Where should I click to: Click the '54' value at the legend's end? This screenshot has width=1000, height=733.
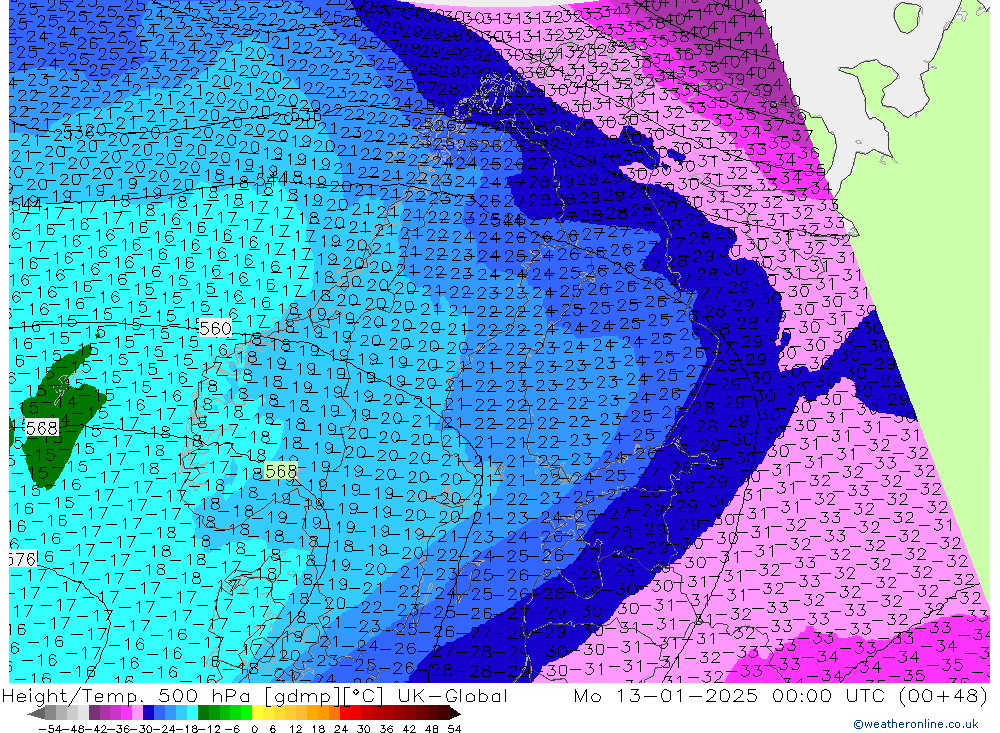(x=454, y=729)
